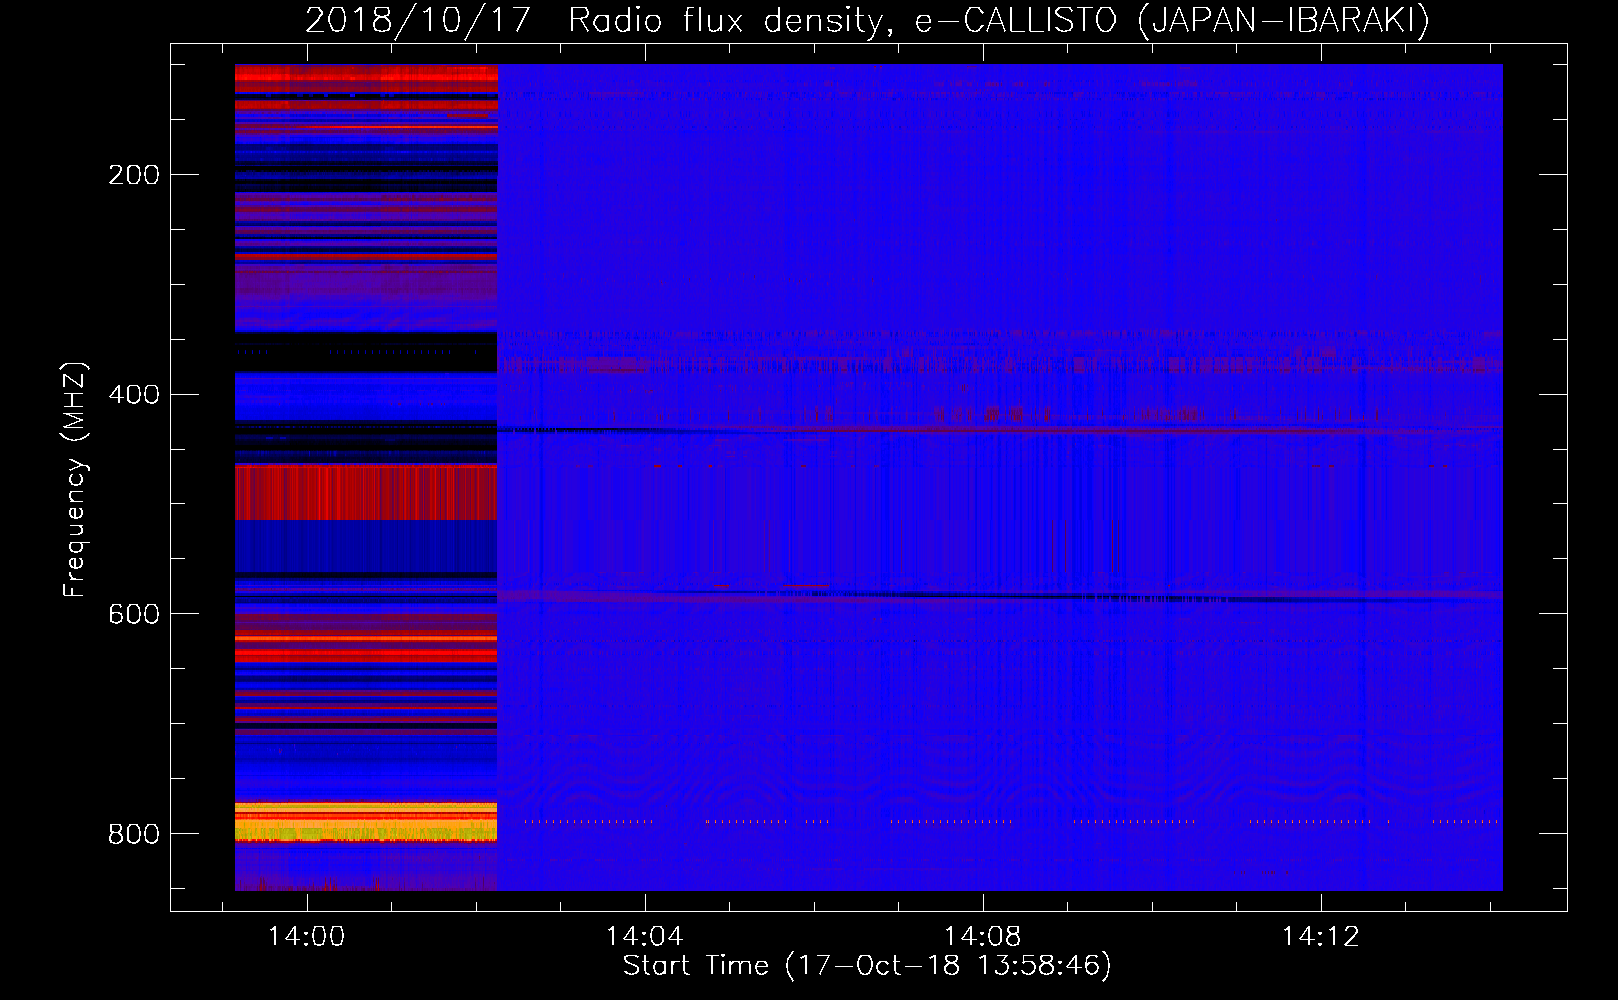The width and height of the screenshot is (1618, 1000).
Task: Click the 14:04 time tick label
Action: [645, 936]
